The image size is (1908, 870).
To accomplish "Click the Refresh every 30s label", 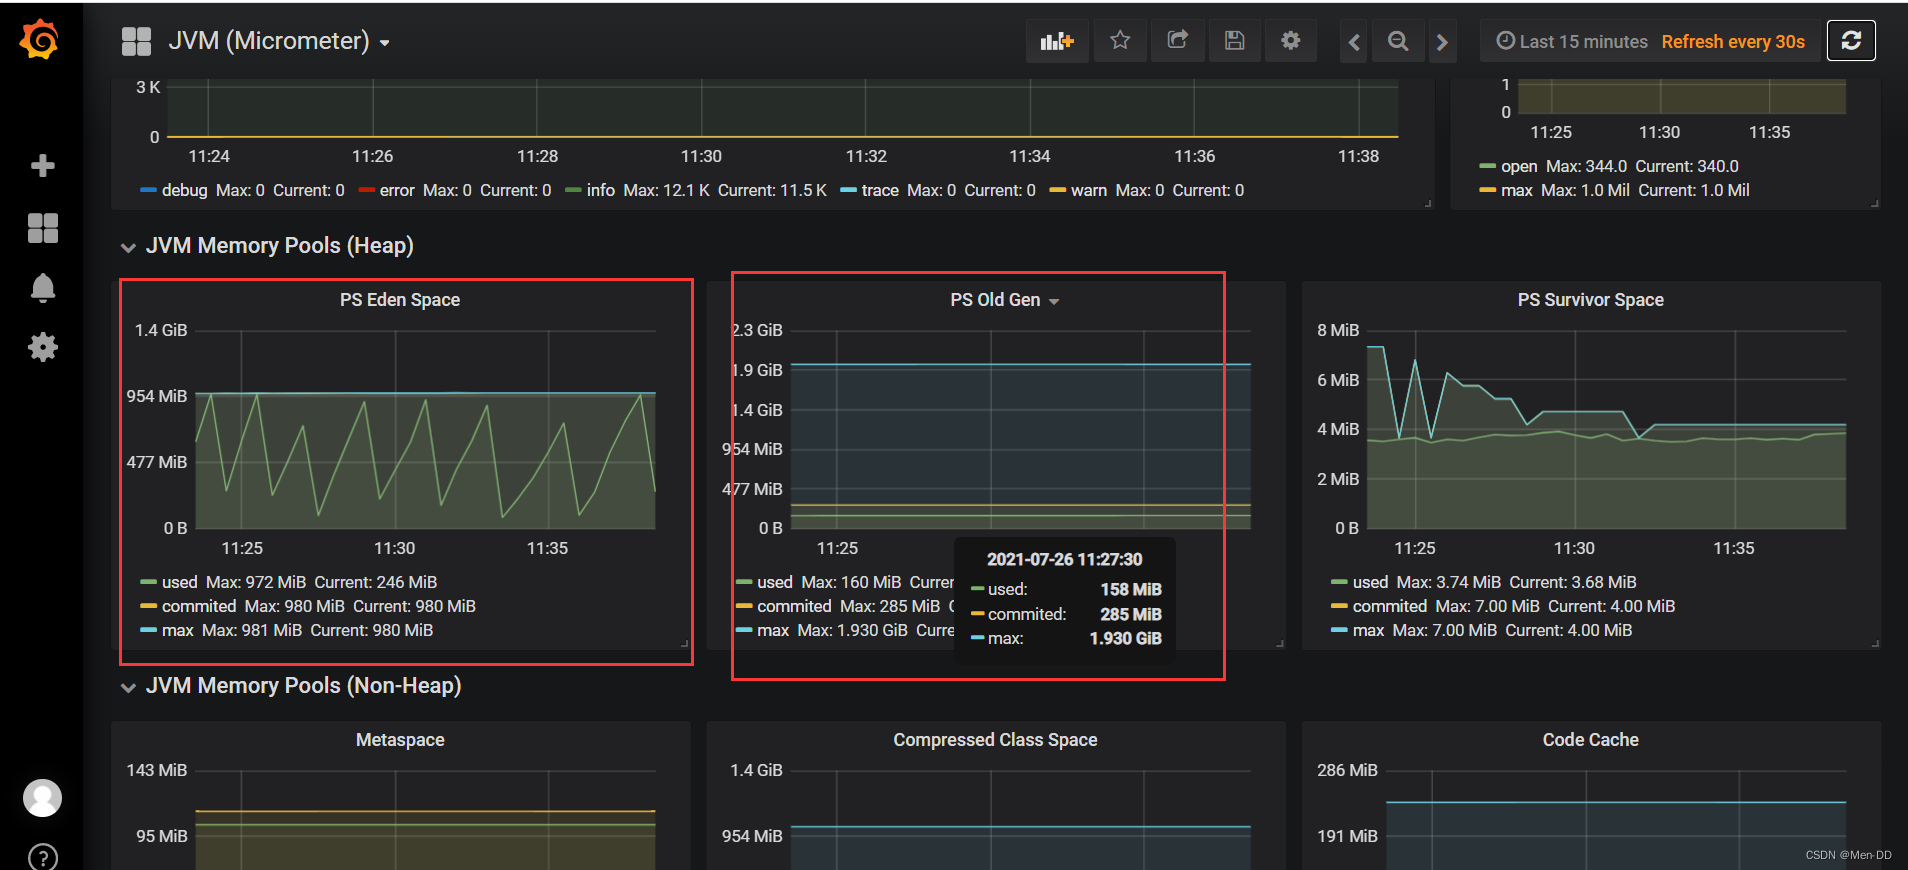I will click(x=1733, y=41).
